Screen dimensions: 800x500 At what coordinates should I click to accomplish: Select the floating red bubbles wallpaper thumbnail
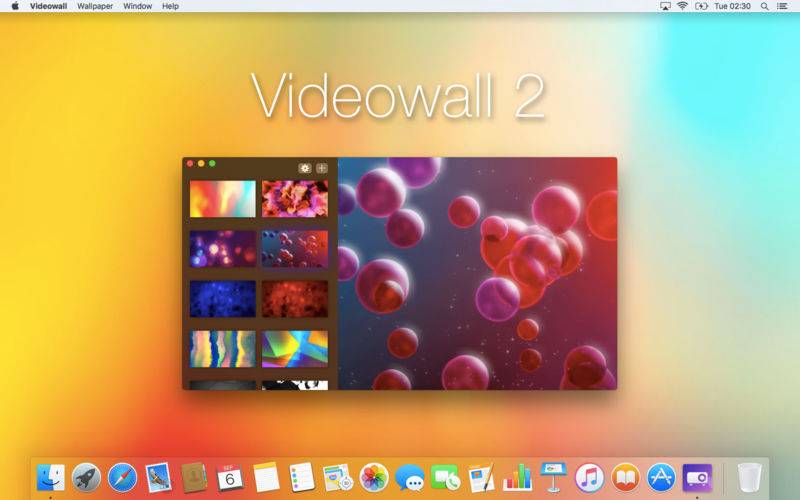[295, 249]
